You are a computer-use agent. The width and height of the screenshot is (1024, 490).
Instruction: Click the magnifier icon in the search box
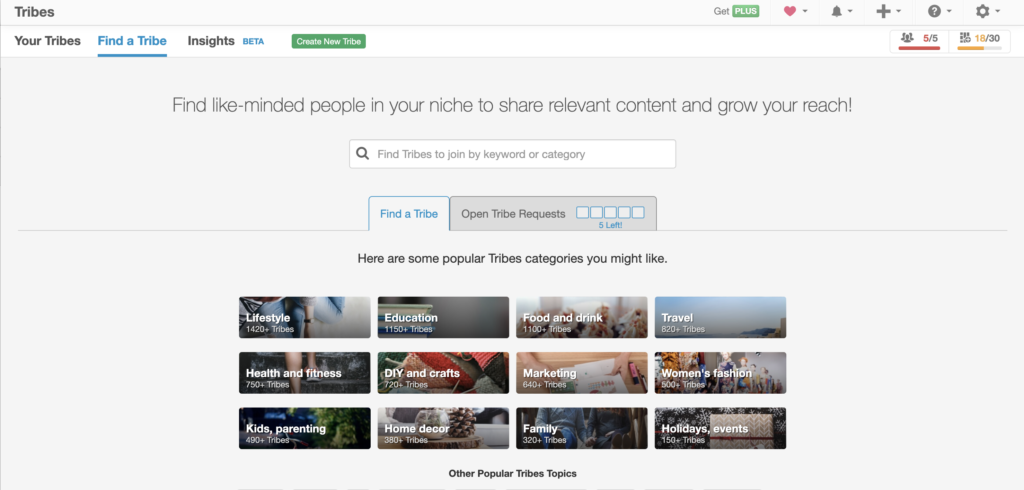362,154
